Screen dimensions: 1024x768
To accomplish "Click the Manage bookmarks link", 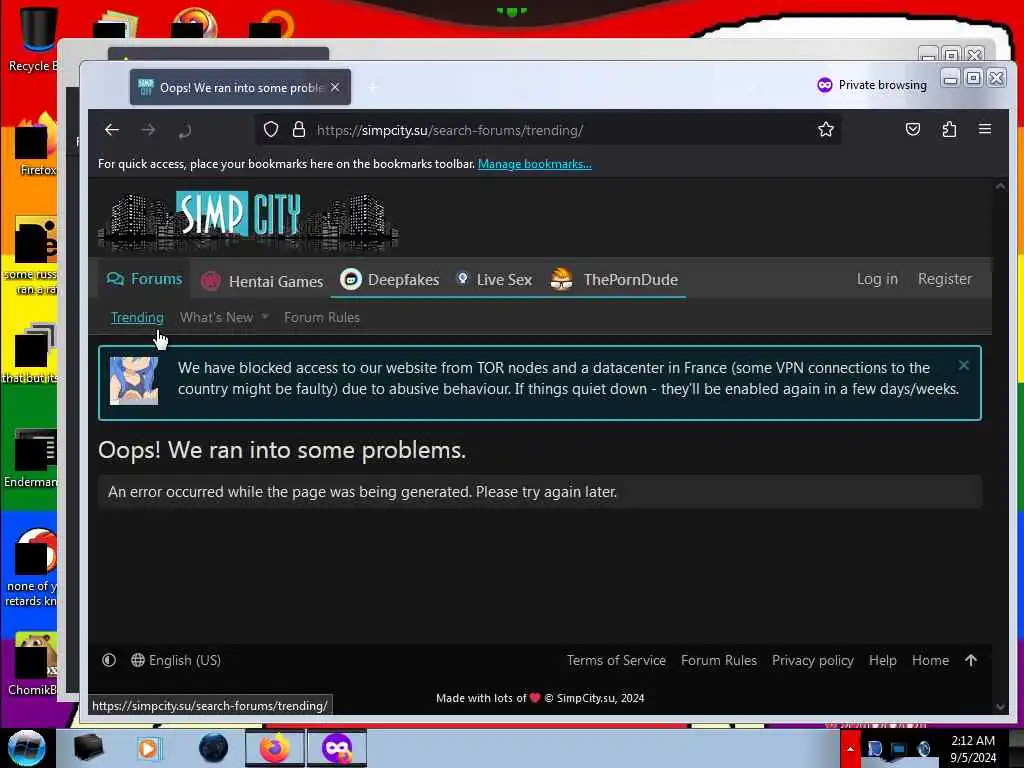I will [535, 164].
